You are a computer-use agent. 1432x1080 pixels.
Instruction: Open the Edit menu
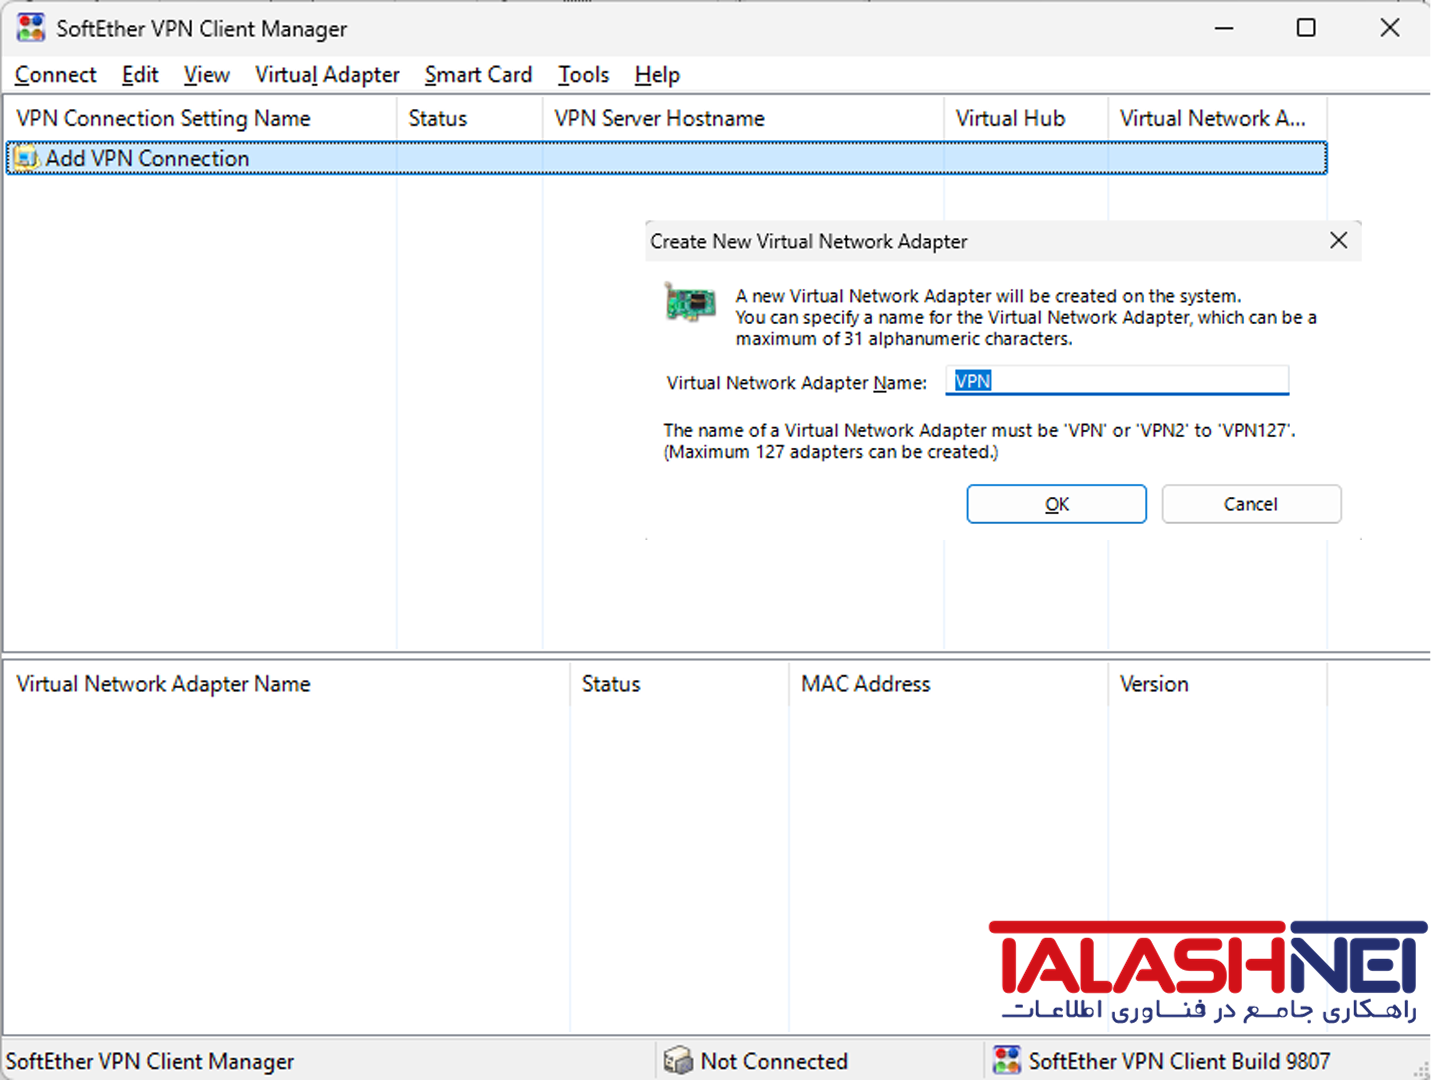pos(140,75)
